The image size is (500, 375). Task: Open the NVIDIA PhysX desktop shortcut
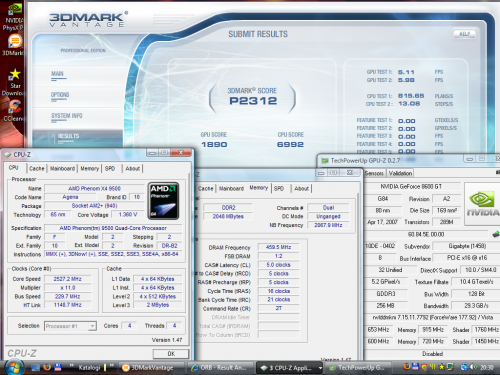pyautogui.click(x=13, y=16)
